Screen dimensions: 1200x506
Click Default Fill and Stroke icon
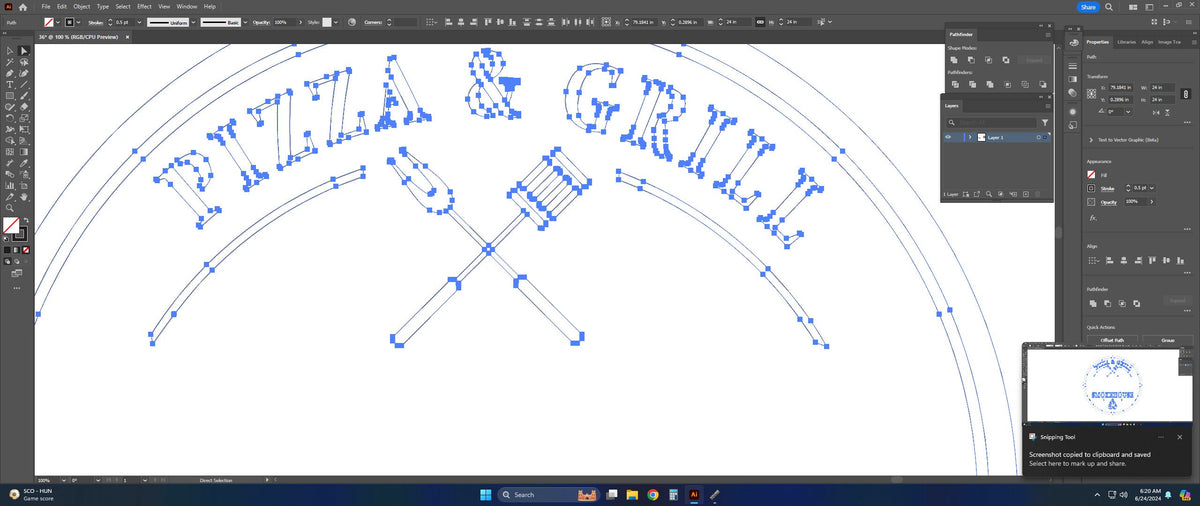point(5,239)
